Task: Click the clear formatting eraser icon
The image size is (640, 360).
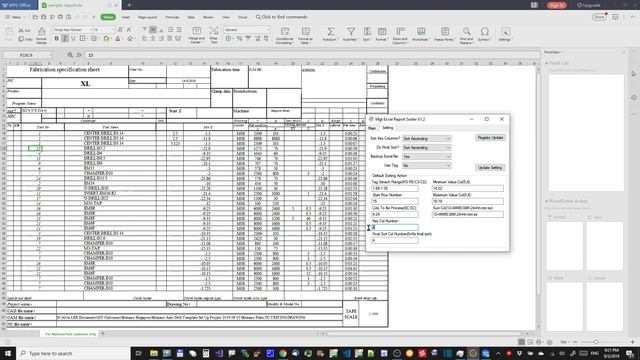Action: point(130,38)
